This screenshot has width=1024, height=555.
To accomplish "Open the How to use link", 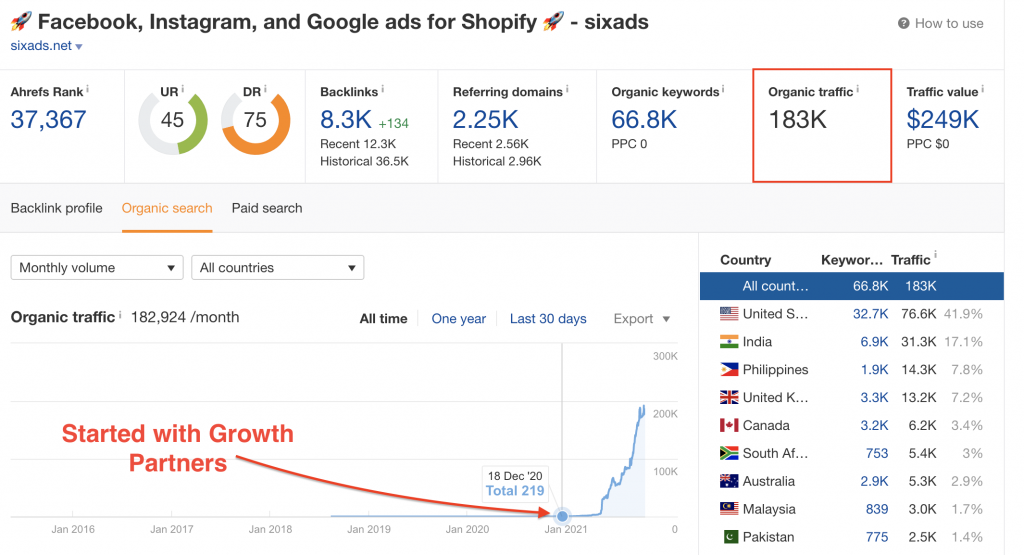I will click(x=948, y=24).
